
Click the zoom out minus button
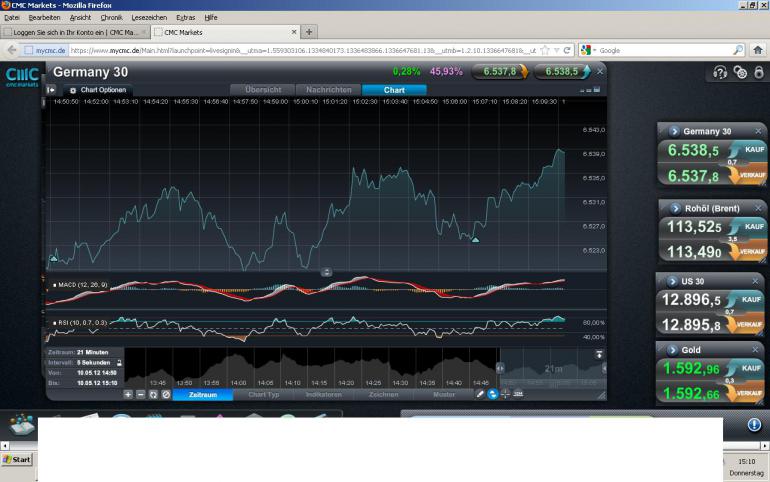click(x=140, y=394)
